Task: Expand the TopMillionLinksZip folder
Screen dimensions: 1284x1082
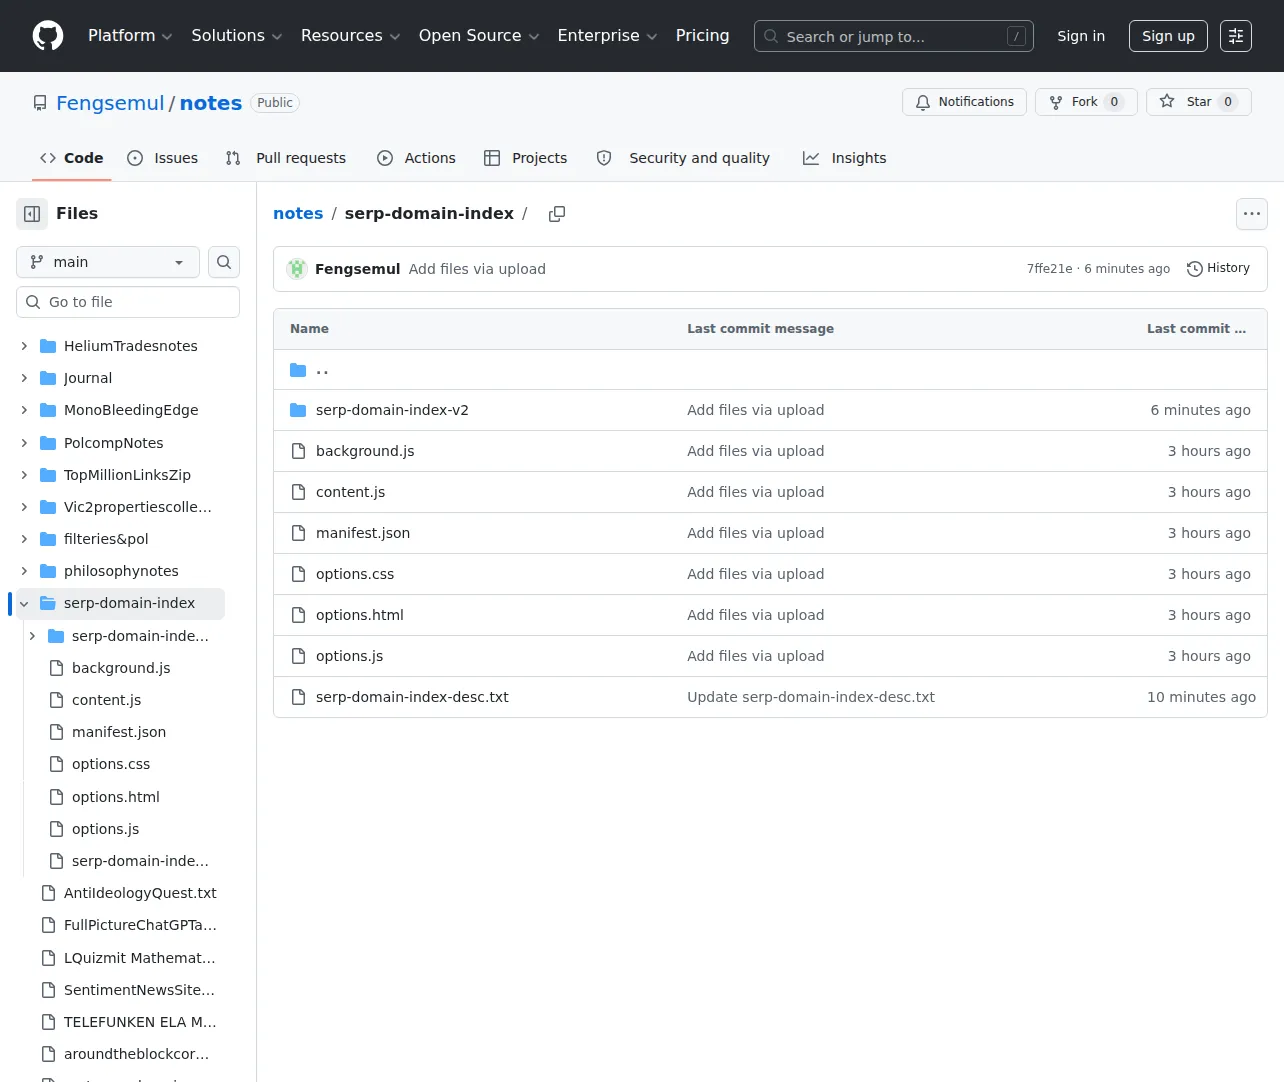Action: click(24, 475)
